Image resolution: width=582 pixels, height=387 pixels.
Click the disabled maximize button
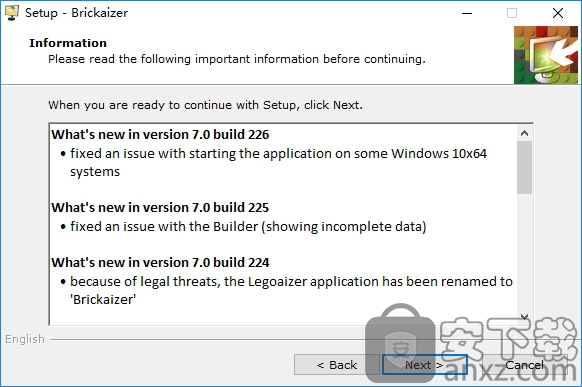point(512,13)
